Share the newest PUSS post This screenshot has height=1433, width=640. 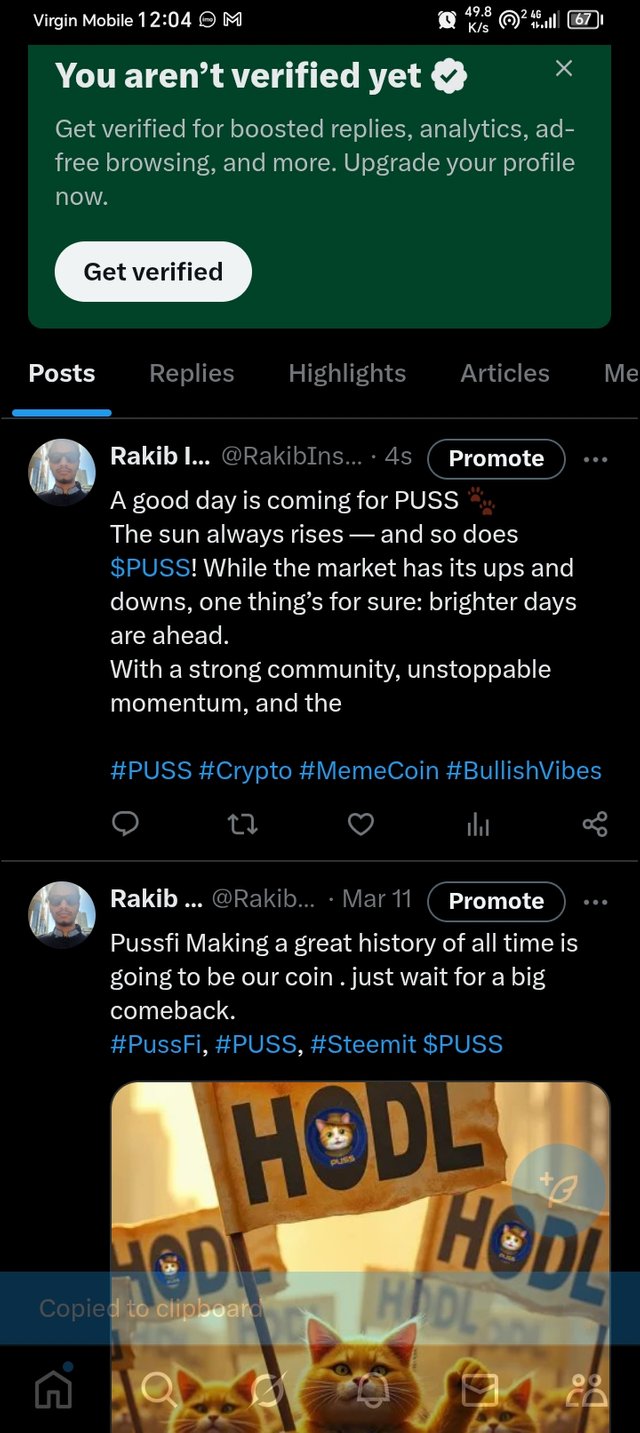595,824
